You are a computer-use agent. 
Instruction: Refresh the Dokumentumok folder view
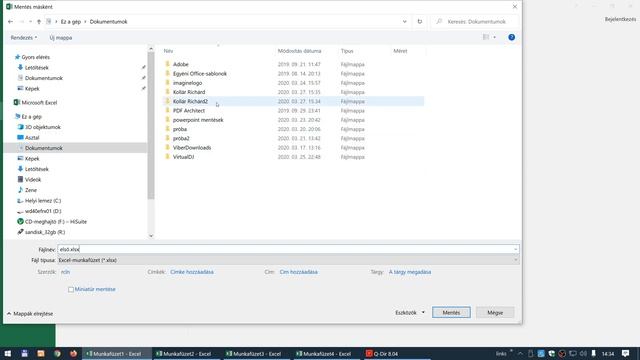click(420, 22)
